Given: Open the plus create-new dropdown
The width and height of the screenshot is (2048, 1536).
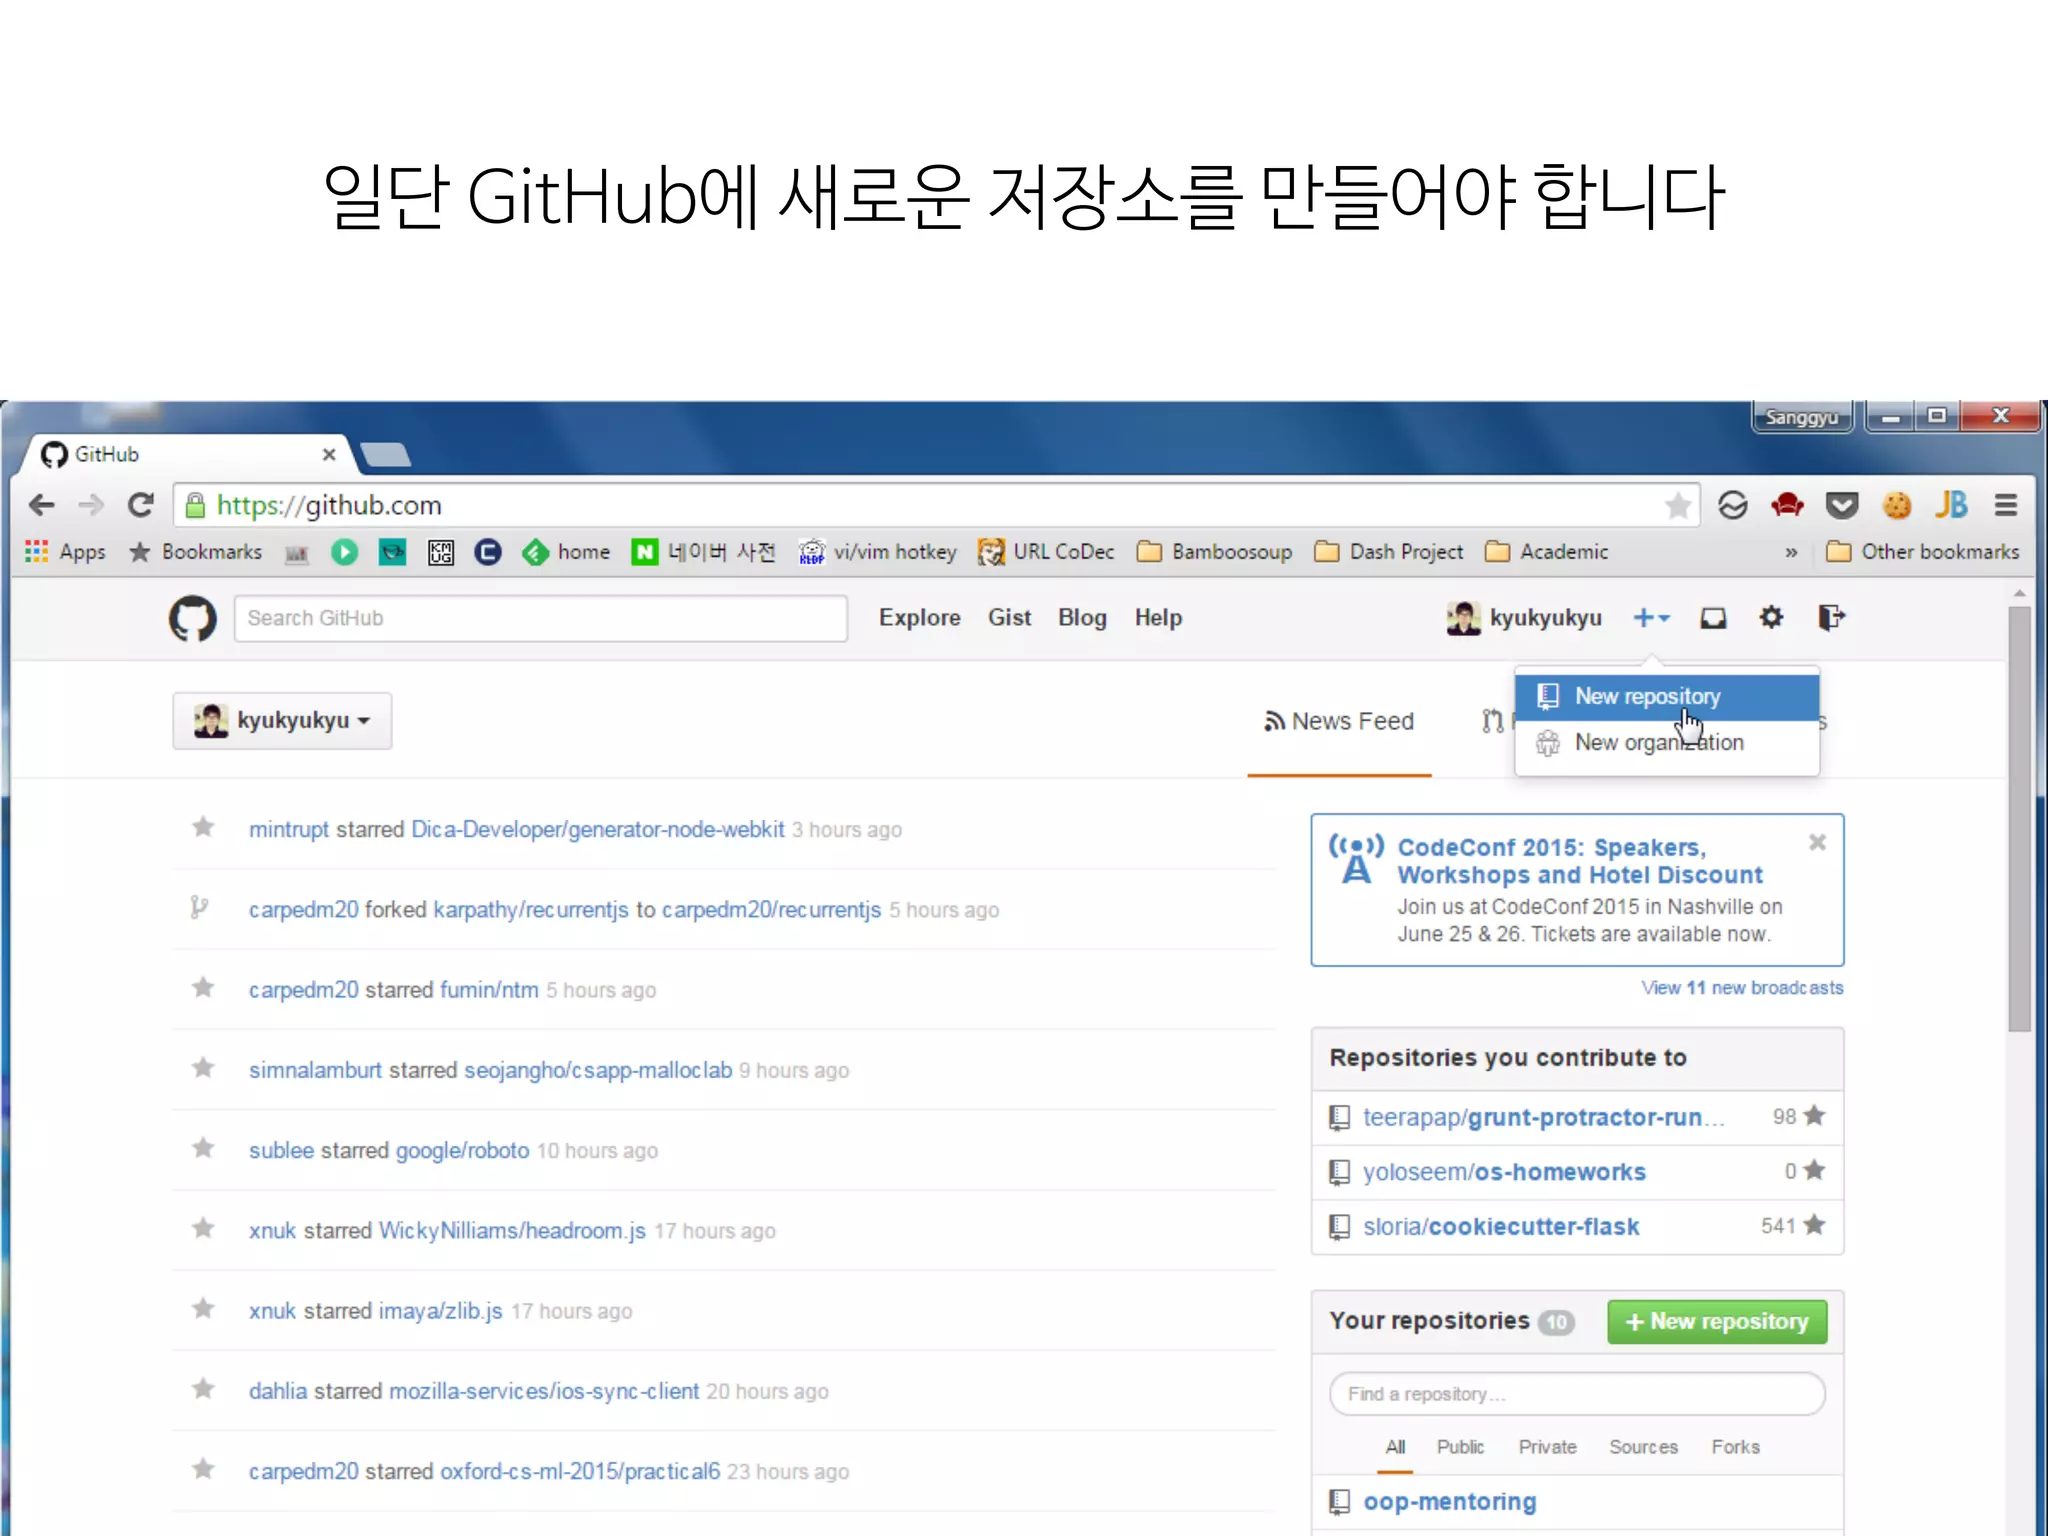Looking at the screenshot, I should [1651, 619].
